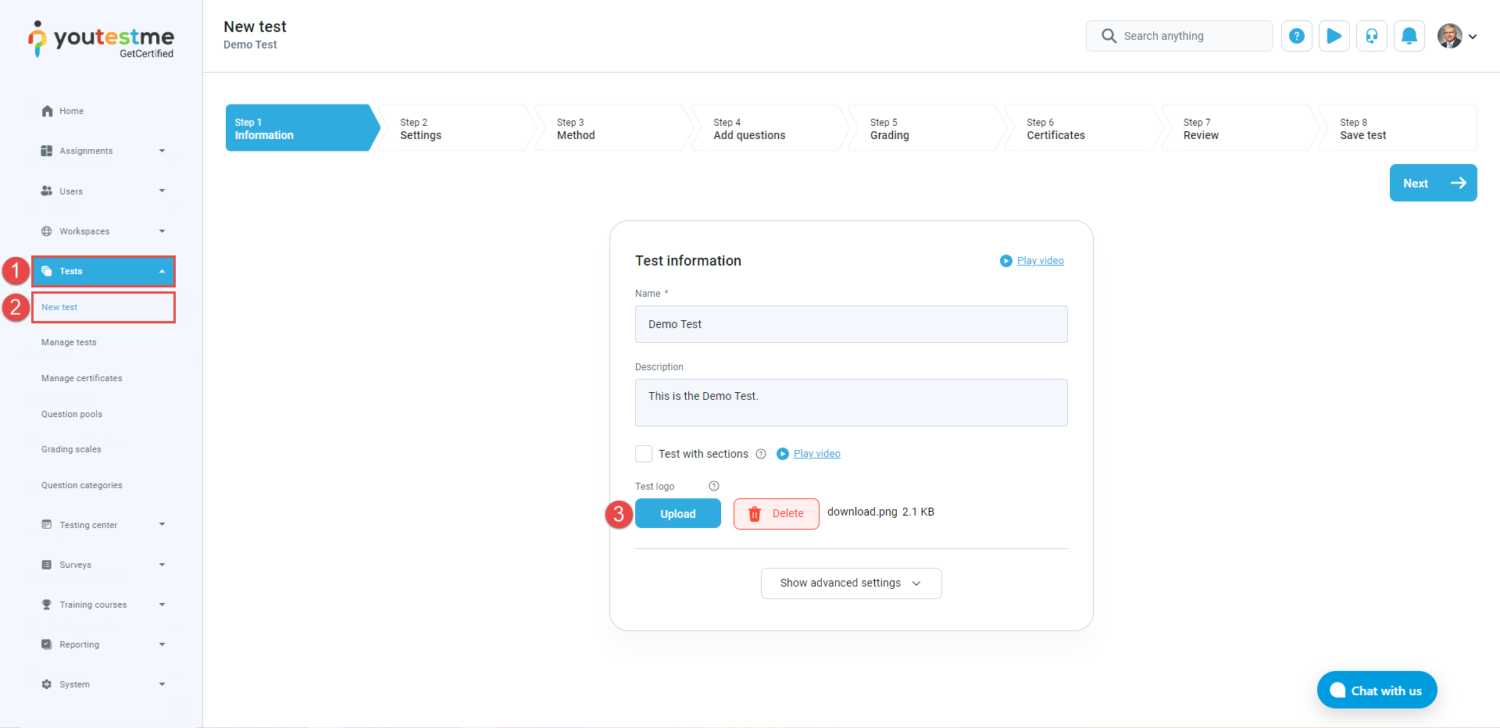Click the headset support icon
Screen dimensions: 1500x728
(x=1372, y=36)
